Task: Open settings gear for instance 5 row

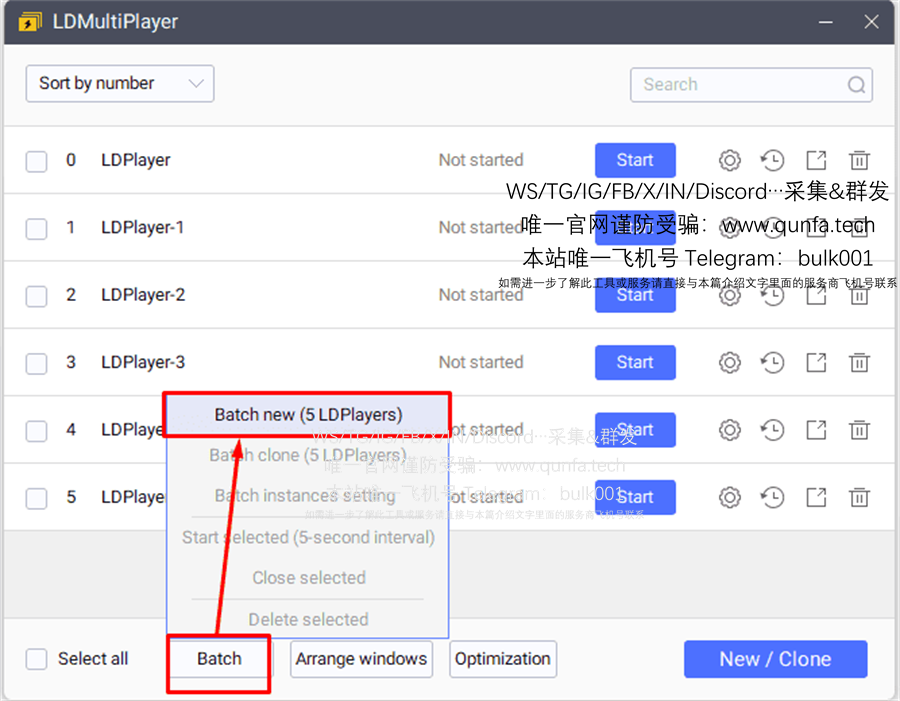Action: pos(730,497)
